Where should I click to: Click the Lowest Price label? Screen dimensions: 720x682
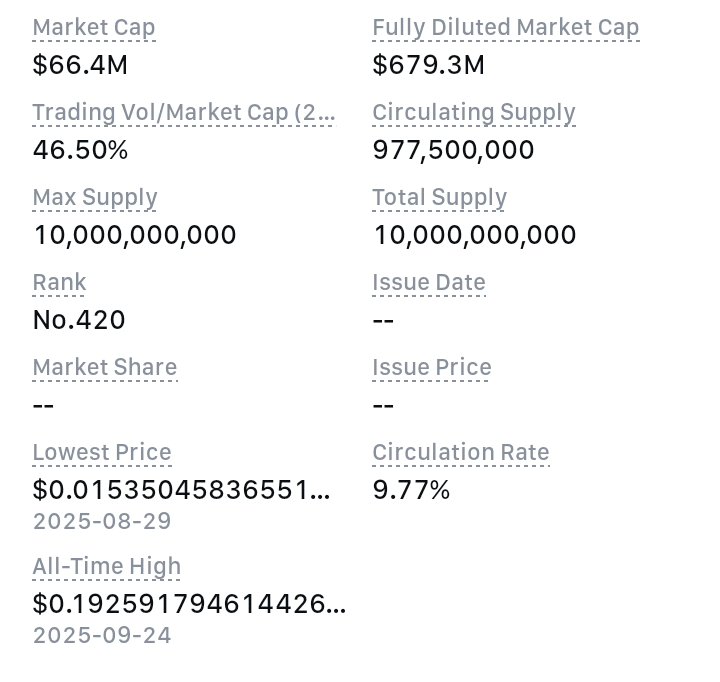pos(102,453)
